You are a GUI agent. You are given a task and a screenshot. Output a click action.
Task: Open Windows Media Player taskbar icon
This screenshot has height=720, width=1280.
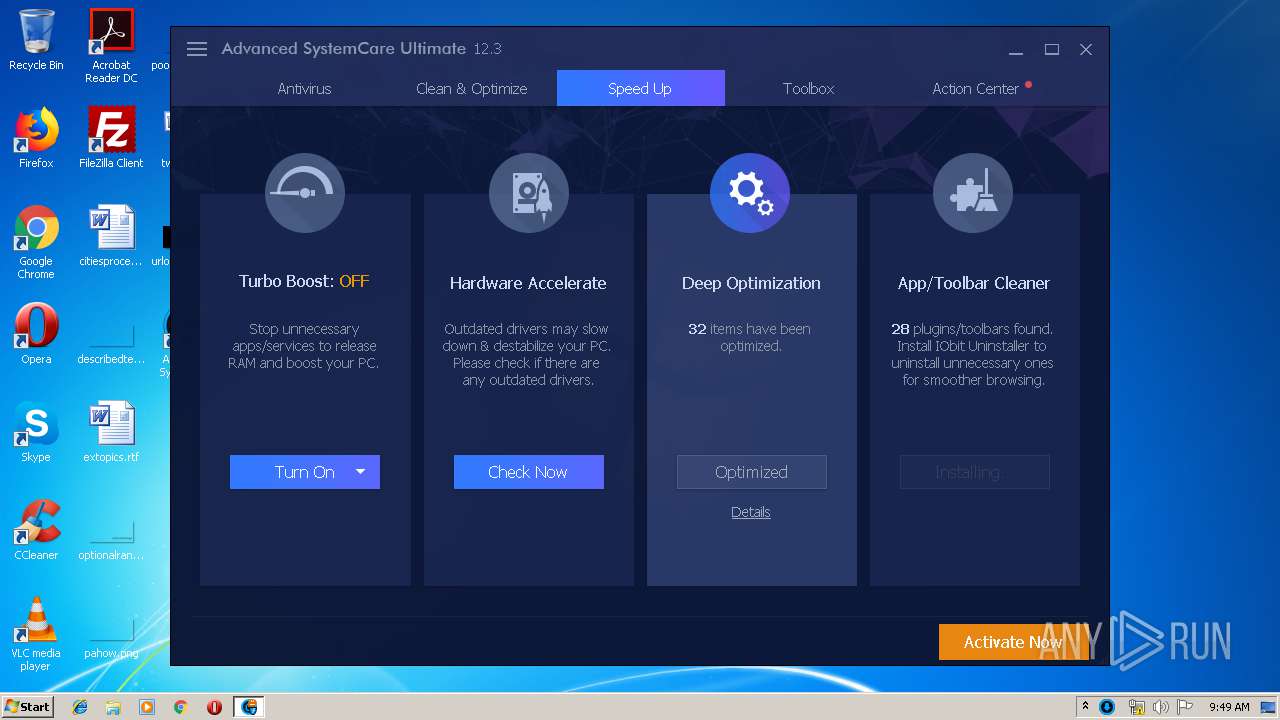[x=147, y=707]
